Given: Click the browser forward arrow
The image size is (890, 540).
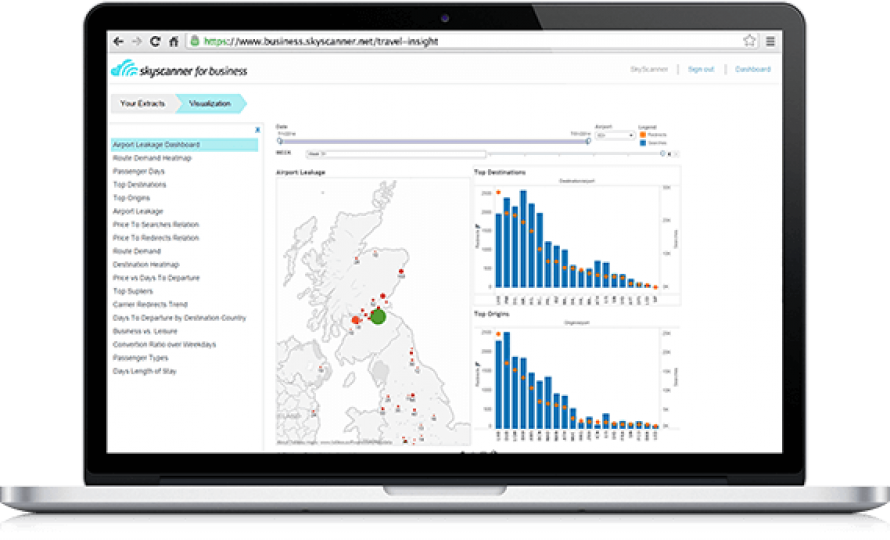Looking at the screenshot, I should 136,42.
